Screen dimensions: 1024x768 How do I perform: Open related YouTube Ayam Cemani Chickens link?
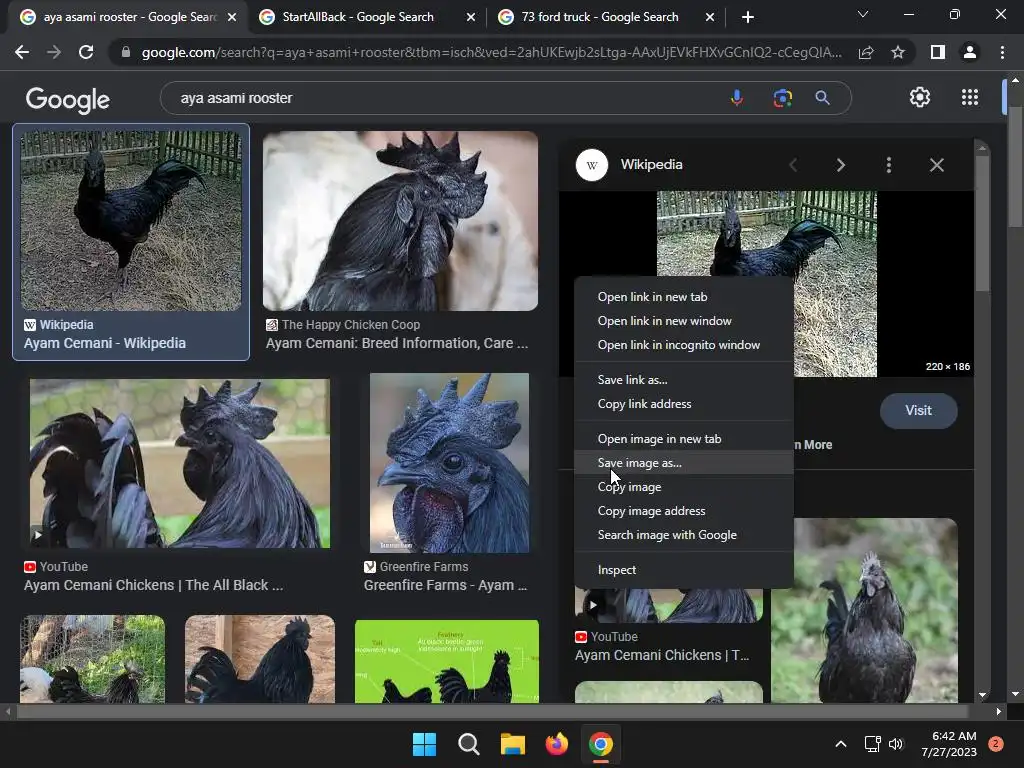pos(662,656)
